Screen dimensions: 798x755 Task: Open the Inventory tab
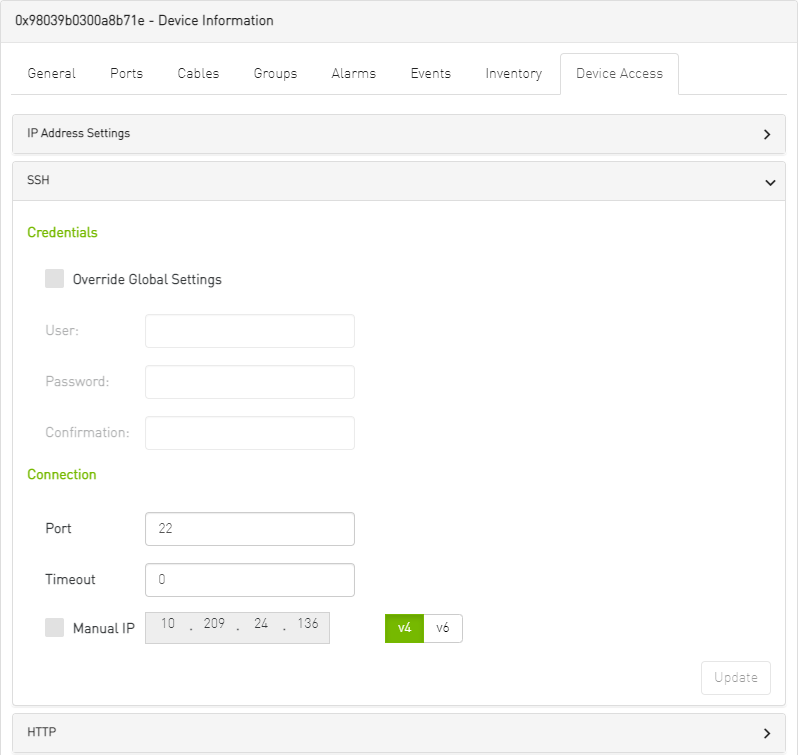513,74
